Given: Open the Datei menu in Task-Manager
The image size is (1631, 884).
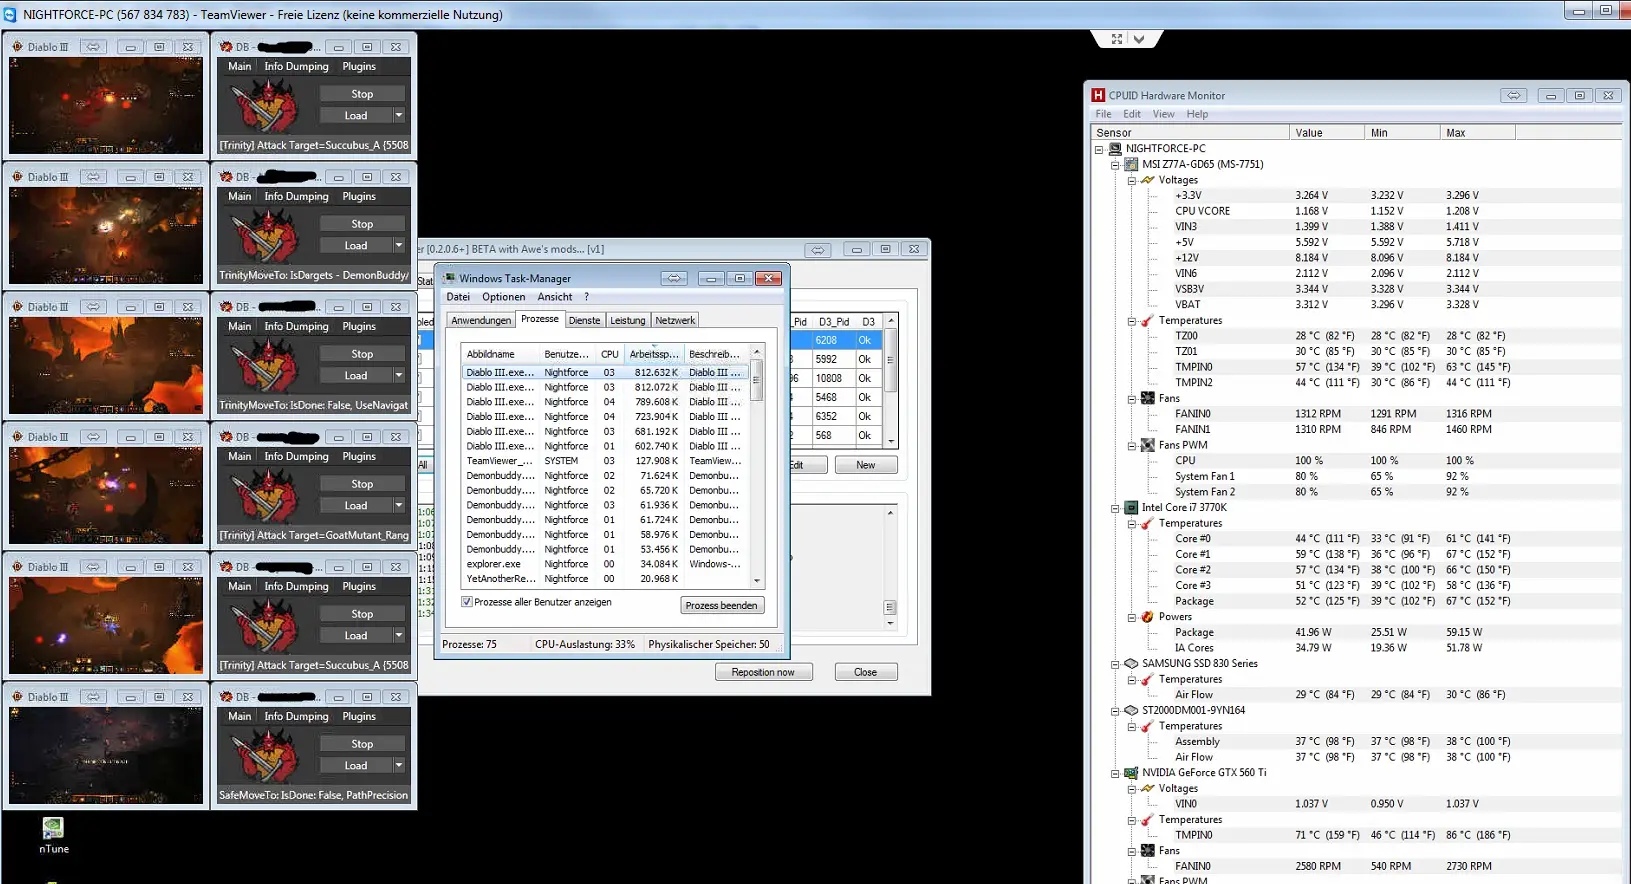Looking at the screenshot, I should pos(458,297).
